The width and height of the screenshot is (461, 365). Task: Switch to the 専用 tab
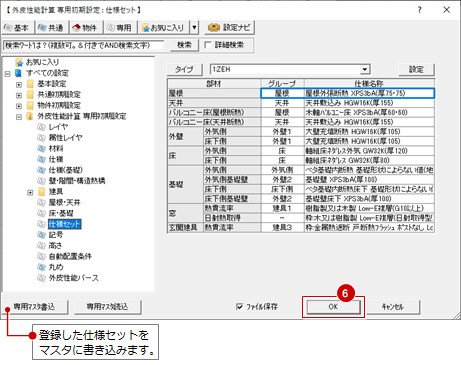click(x=120, y=28)
